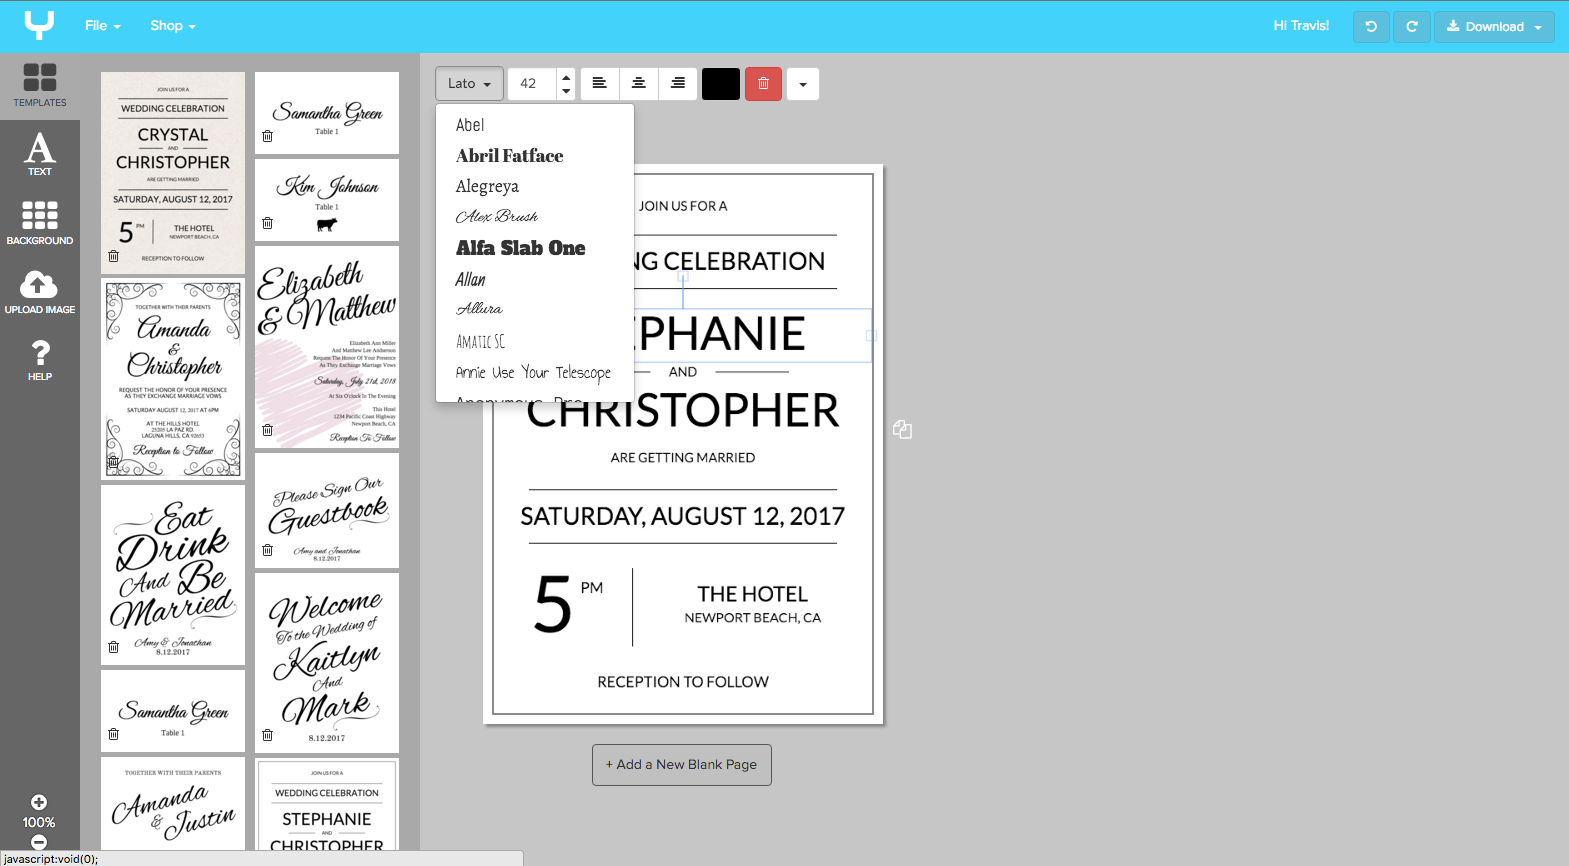Delete the selected text element
Image resolution: width=1569 pixels, height=866 pixels.
(763, 83)
